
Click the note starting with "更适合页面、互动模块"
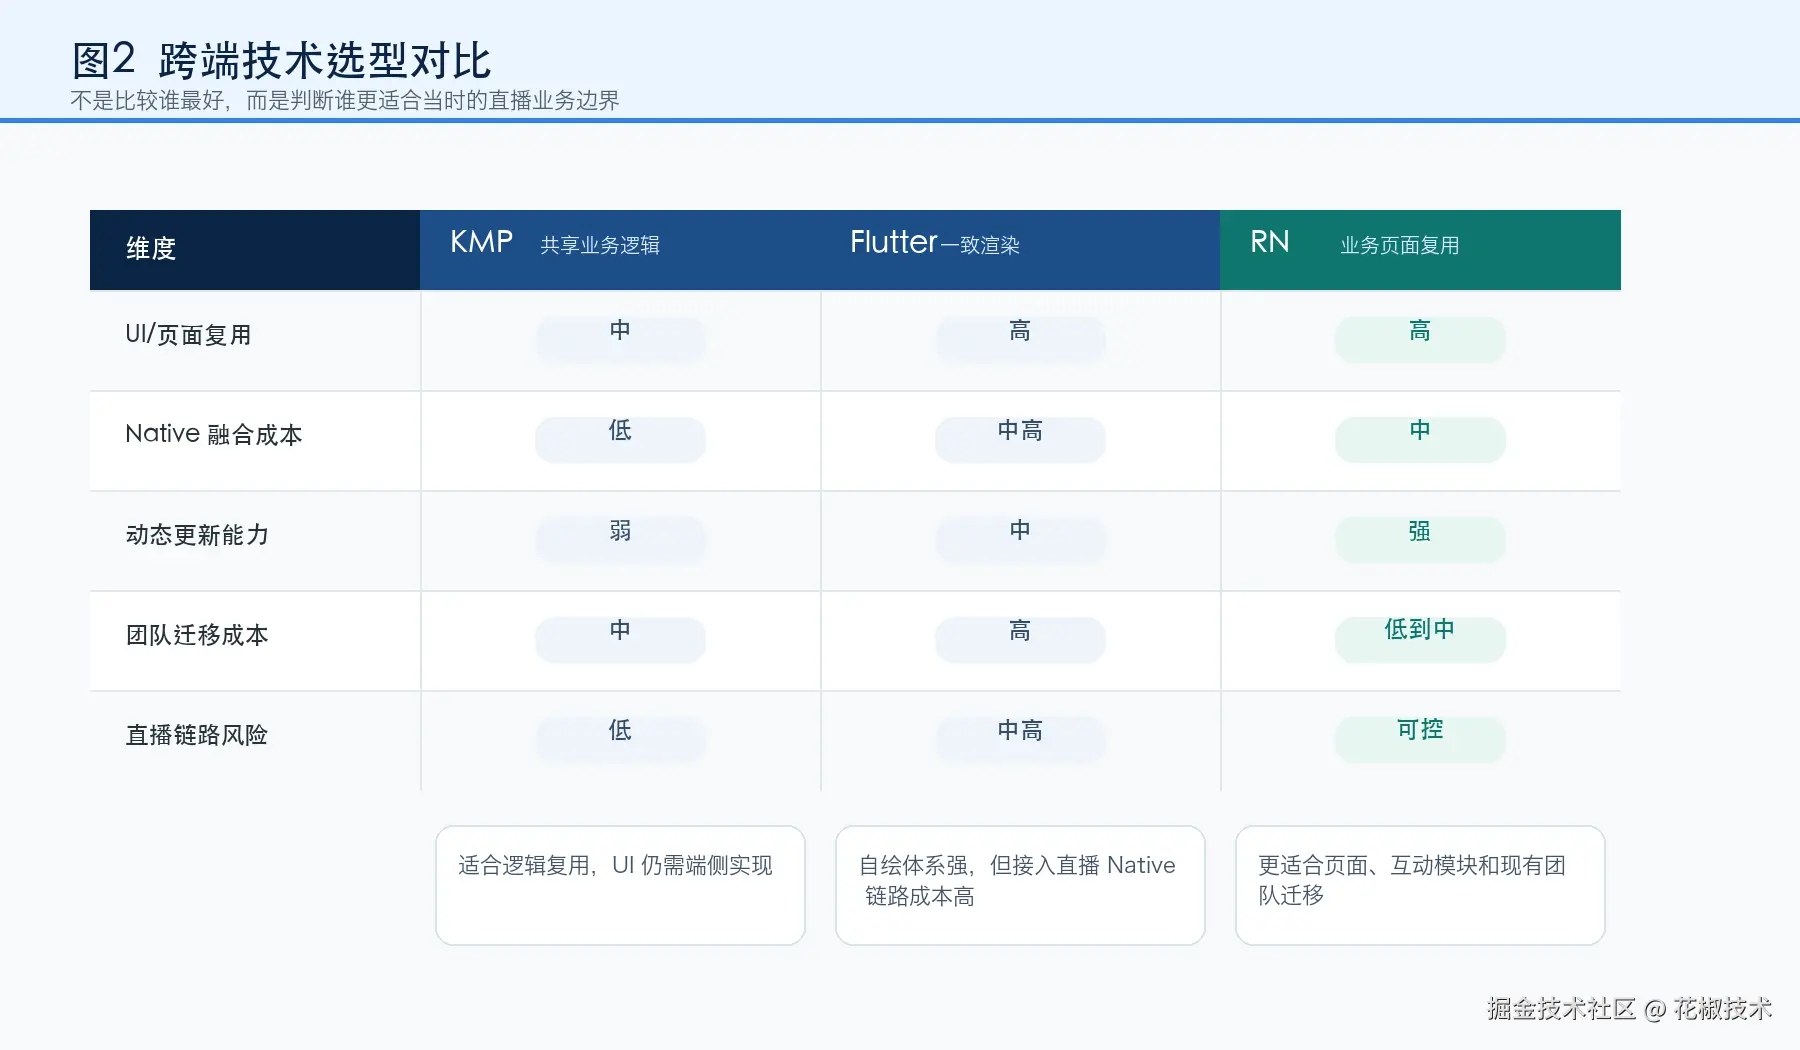point(1420,885)
